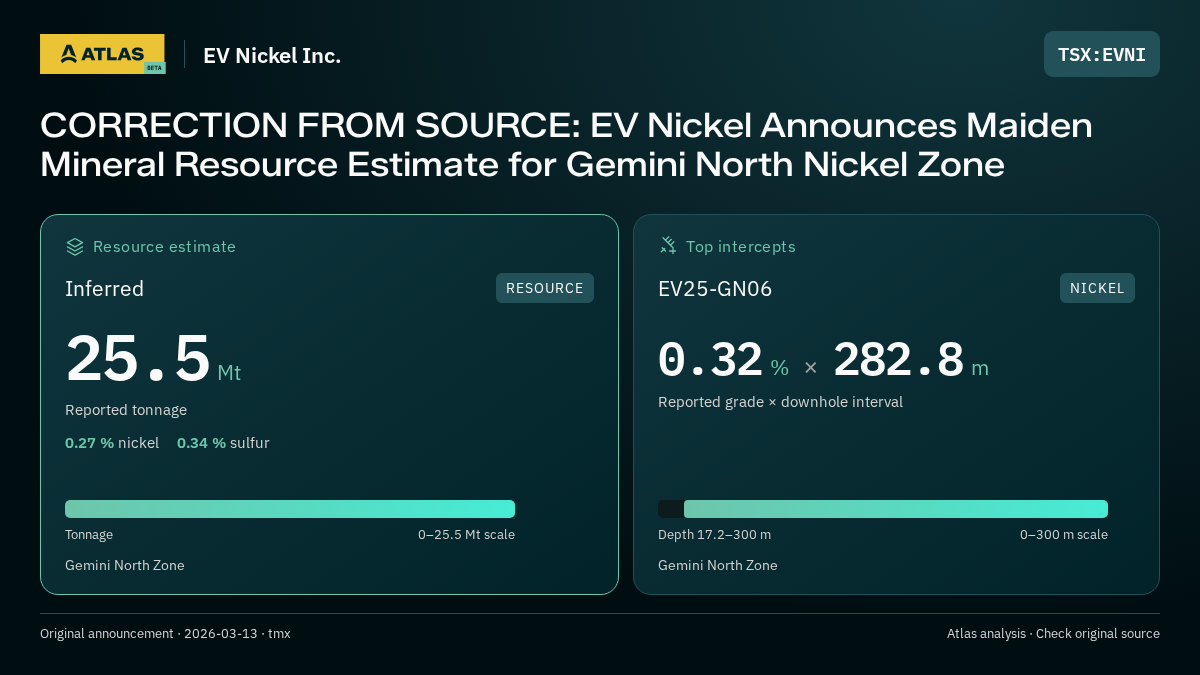The image size is (1200, 675).
Task: Open the Top intercepts card
Action: pyautogui.click(x=896, y=404)
